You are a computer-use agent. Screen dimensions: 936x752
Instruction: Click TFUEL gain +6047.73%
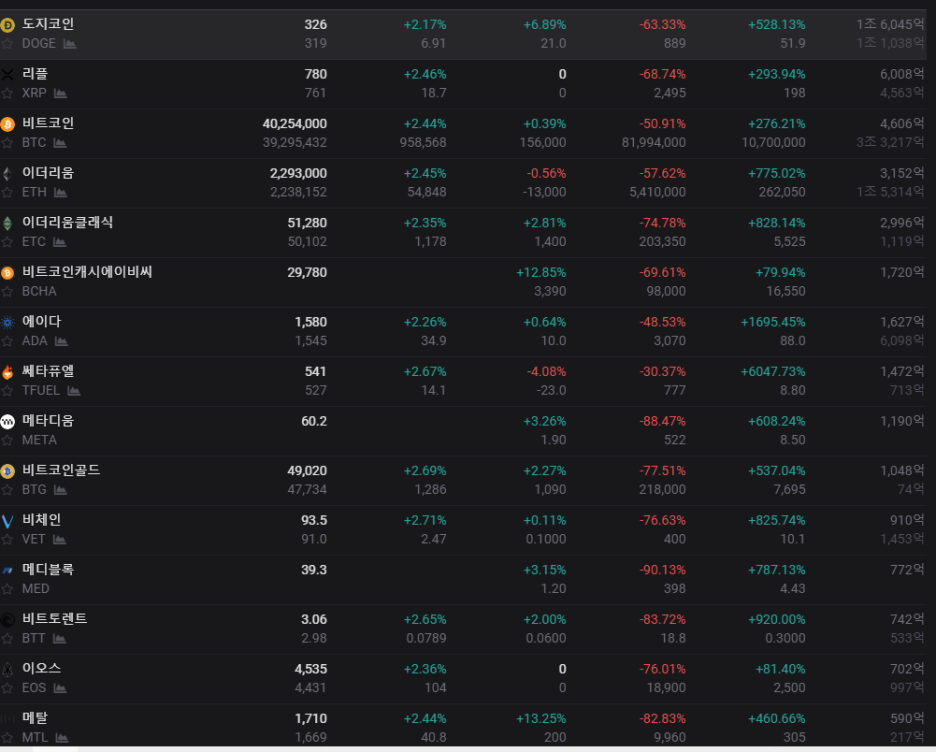773,372
